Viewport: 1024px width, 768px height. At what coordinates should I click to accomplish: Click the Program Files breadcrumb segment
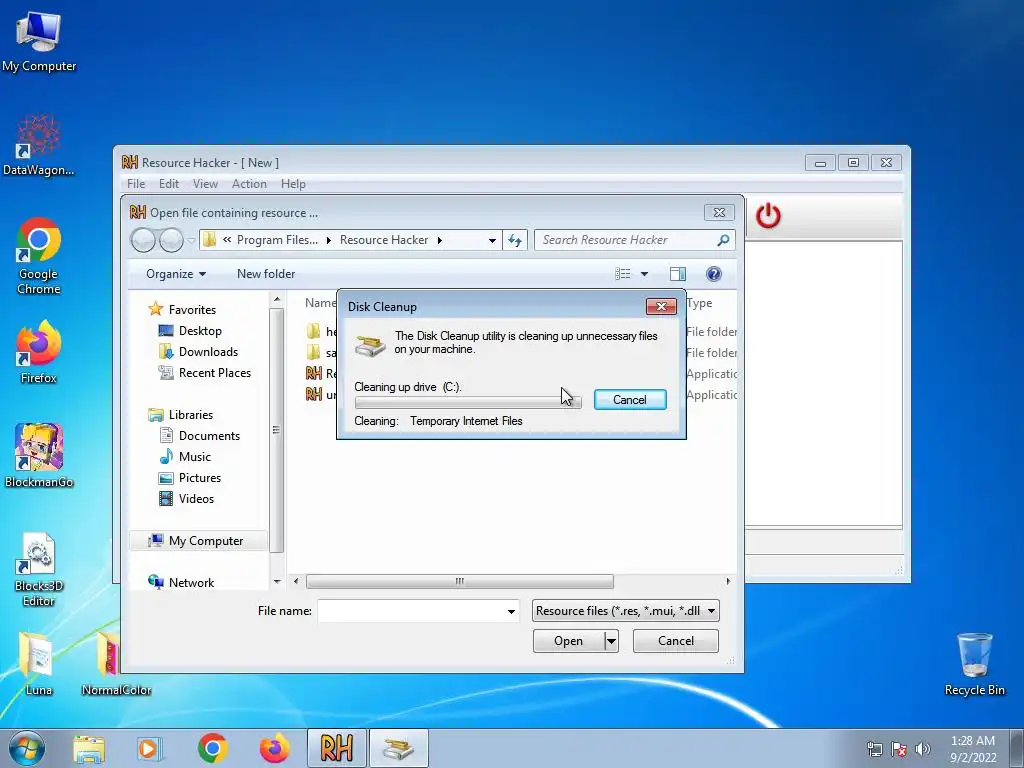tap(277, 240)
